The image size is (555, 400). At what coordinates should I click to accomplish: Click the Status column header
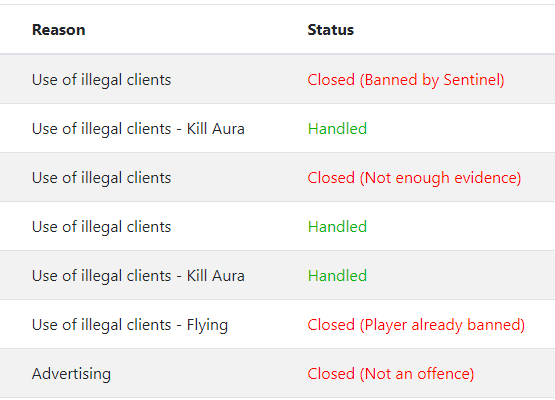coord(331,30)
